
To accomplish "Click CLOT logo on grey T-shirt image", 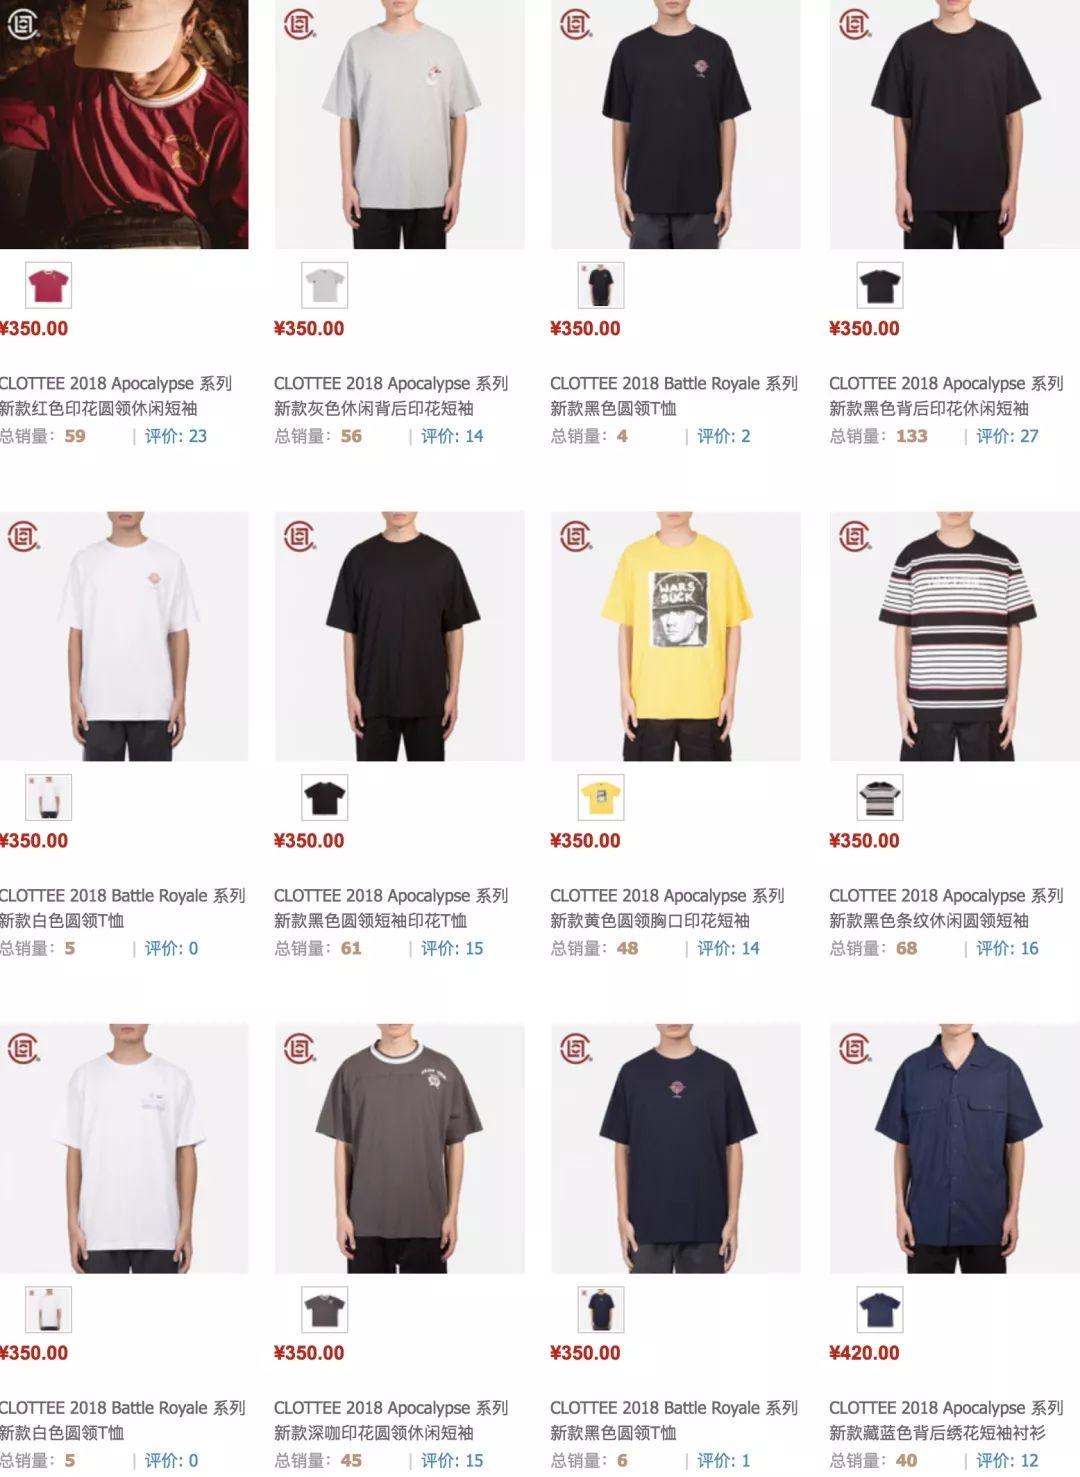I will point(299,24).
